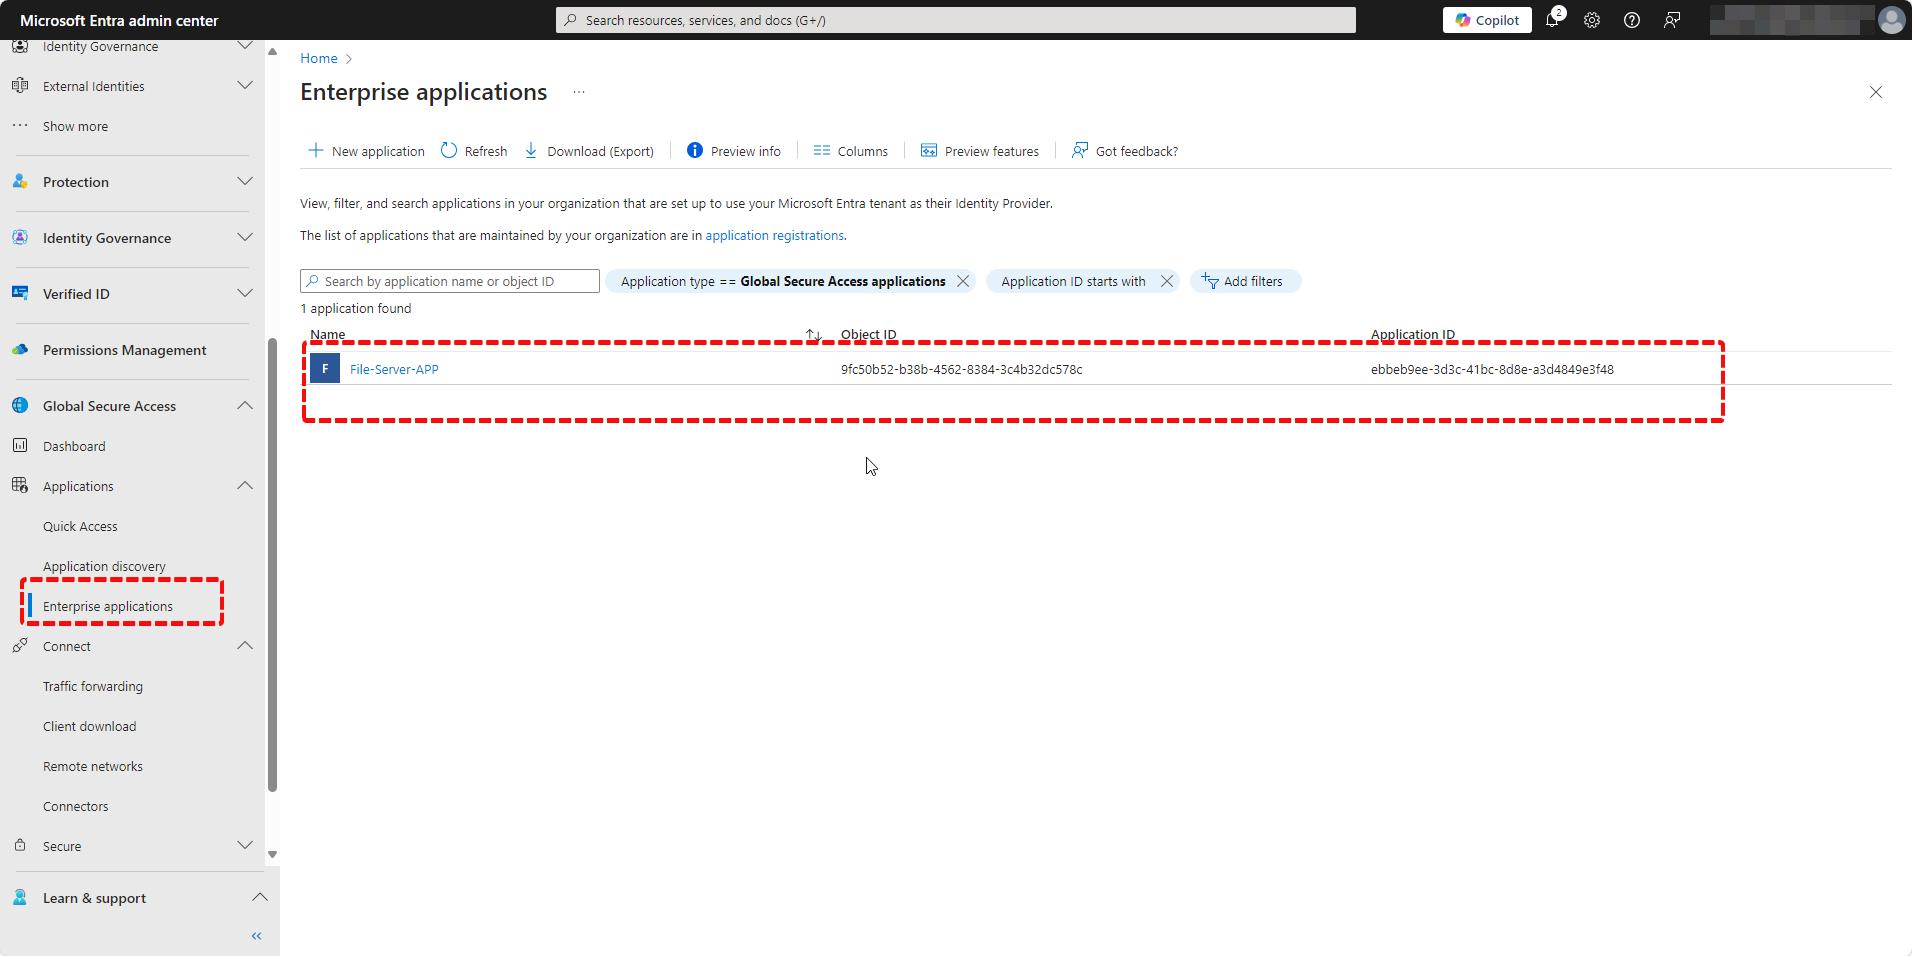
Task: Click the Protection shield icon
Action: click(20, 182)
